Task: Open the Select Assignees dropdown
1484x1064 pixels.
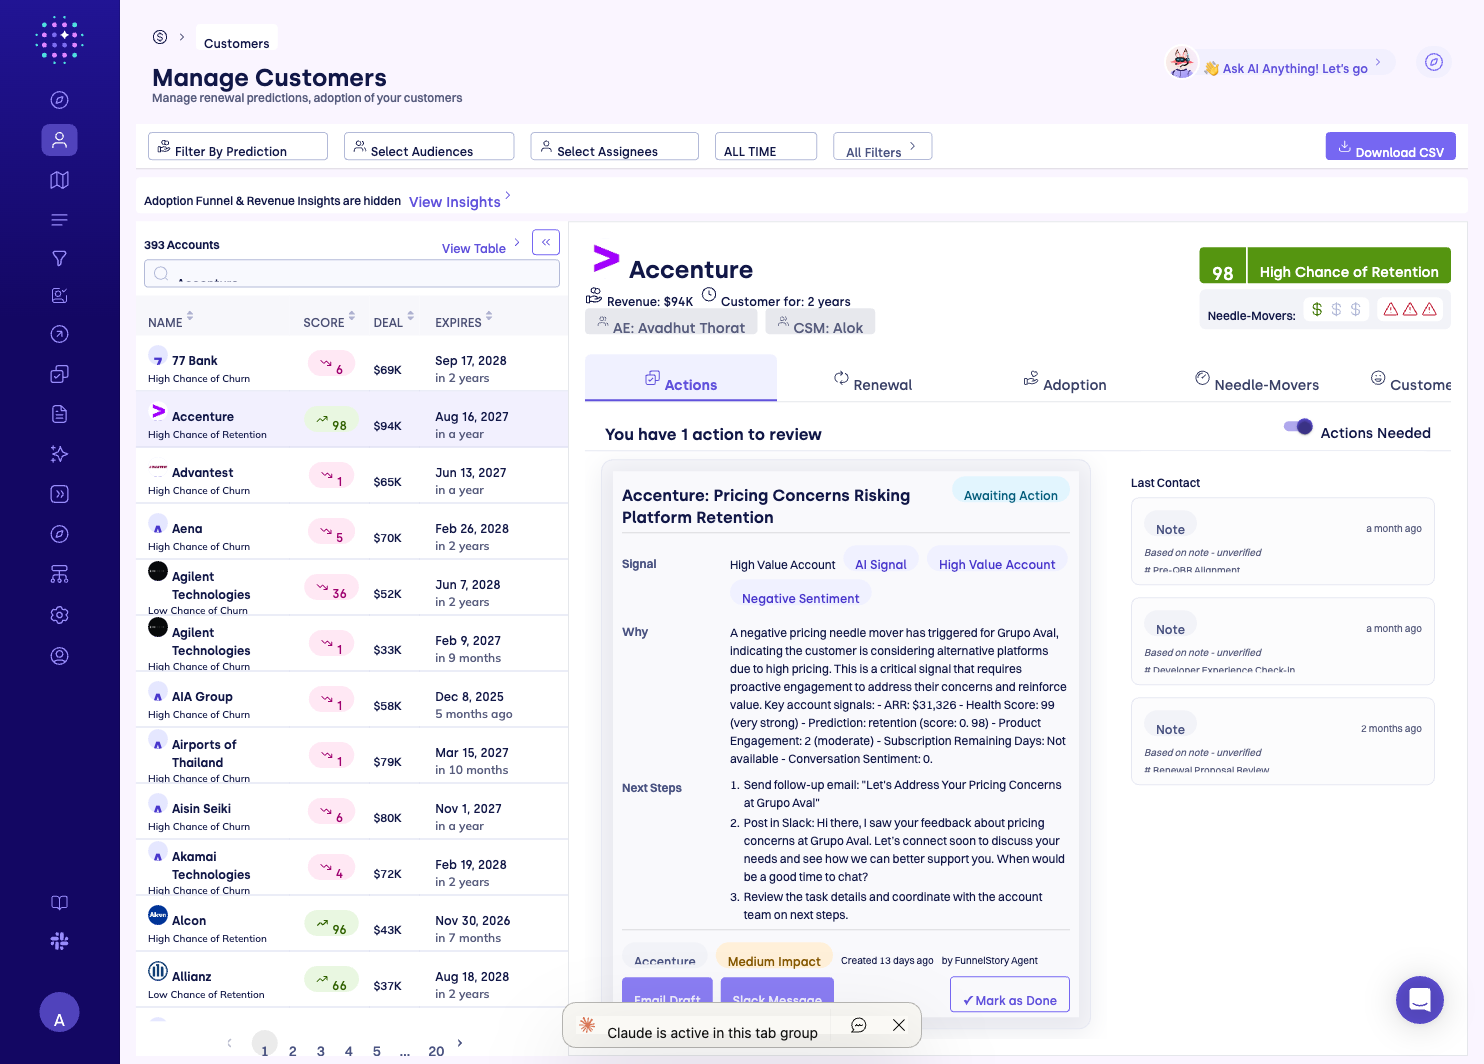Action: [615, 147]
